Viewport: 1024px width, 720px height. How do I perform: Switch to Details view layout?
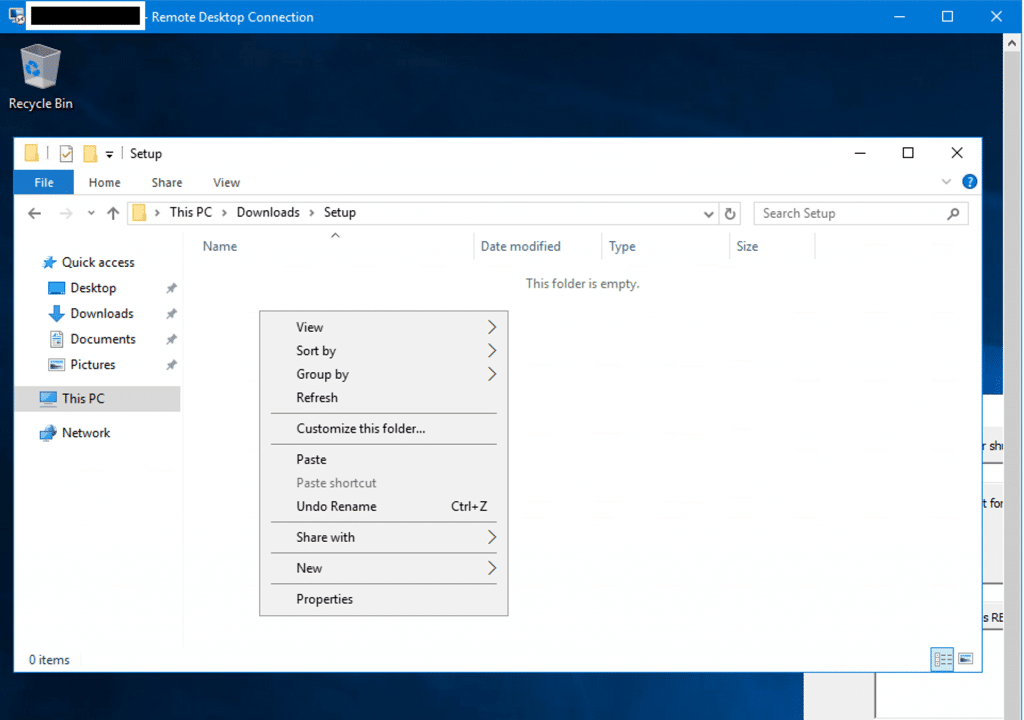[941, 659]
